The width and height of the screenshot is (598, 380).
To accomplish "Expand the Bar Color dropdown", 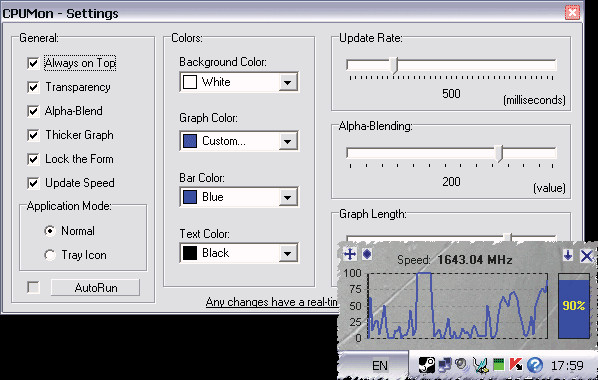I will [x=288, y=197].
